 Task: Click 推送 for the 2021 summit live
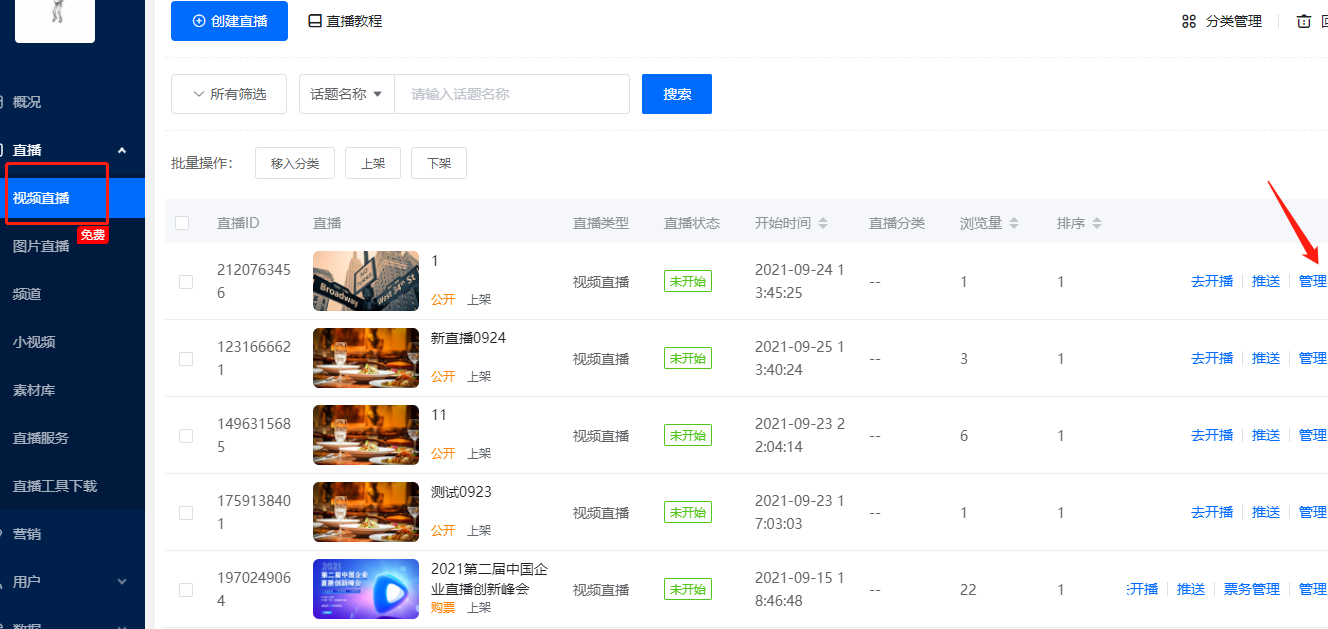point(1191,589)
